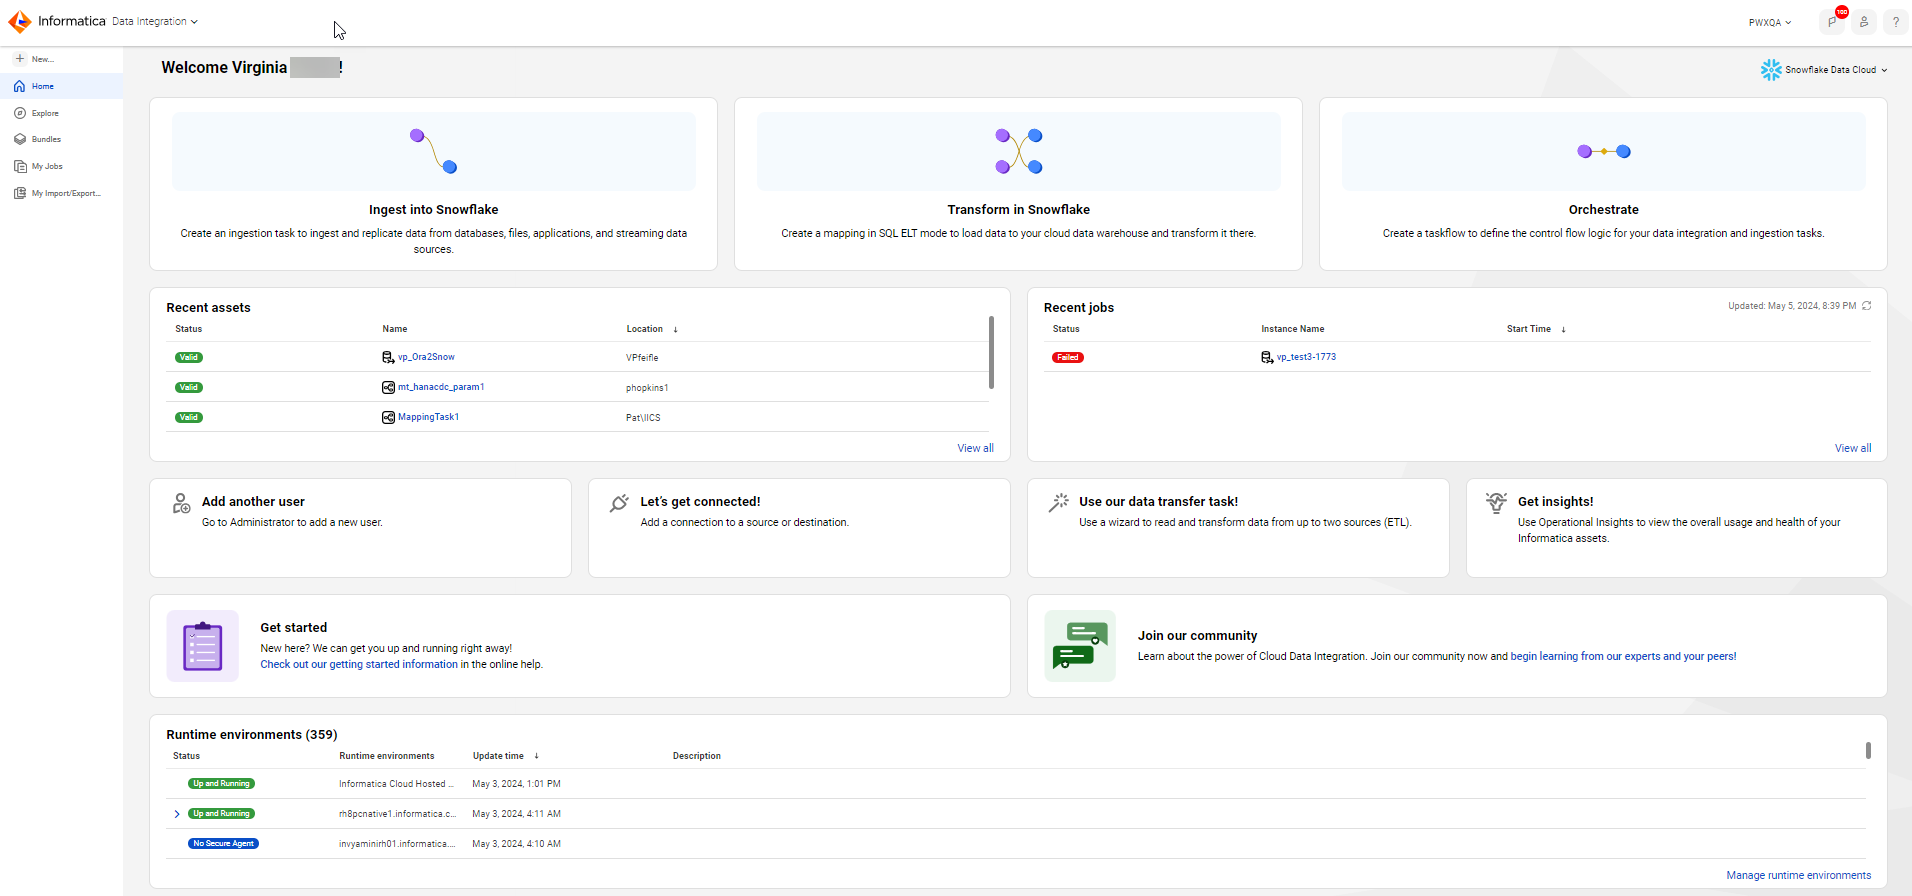This screenshot has width=1912, height=896.
Task: Open the getting started information link
Action: click(359, 664)
